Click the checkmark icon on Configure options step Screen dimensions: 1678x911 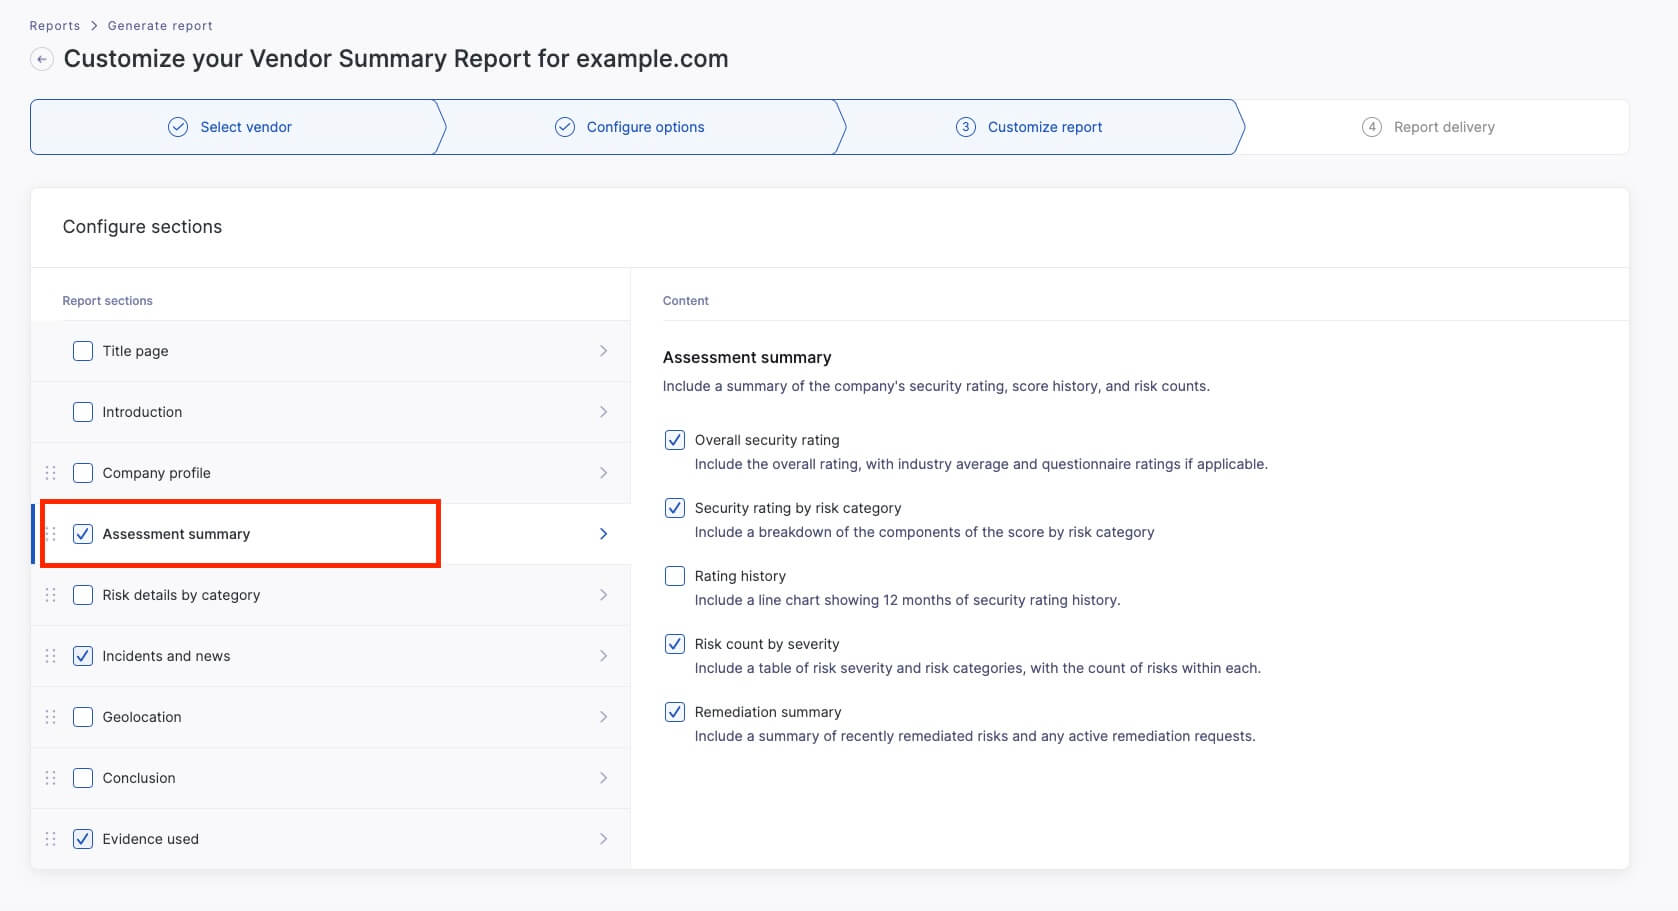click(565, 127)
